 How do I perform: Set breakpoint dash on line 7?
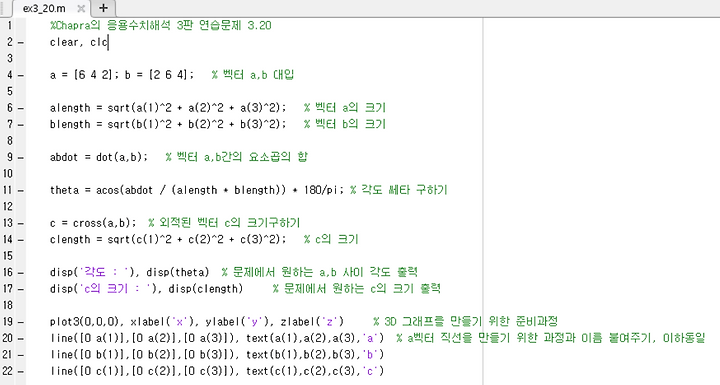point(21,125)
